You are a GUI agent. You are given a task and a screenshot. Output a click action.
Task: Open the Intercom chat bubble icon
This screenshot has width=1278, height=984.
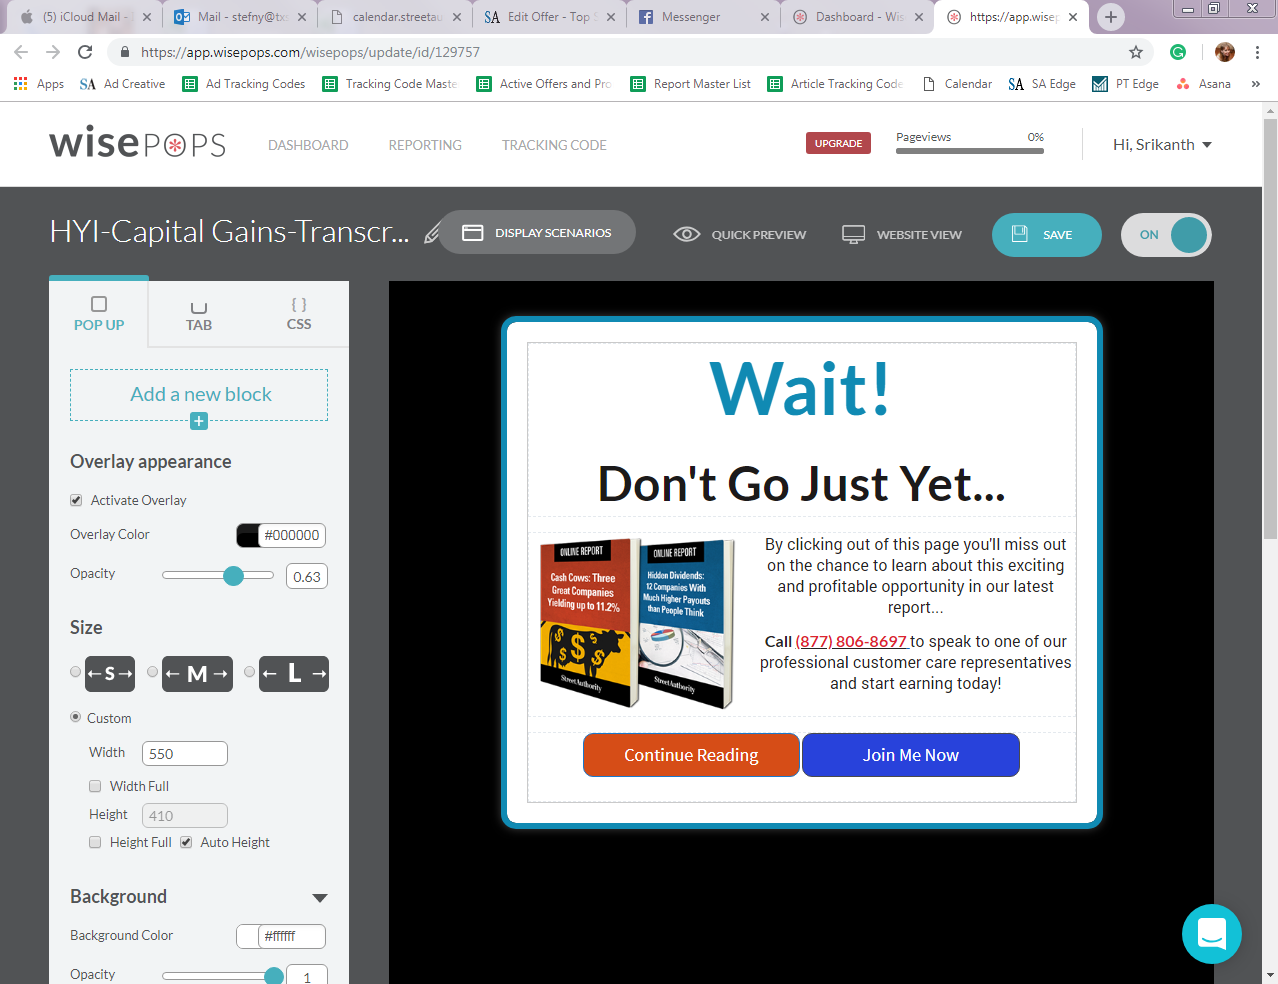click(x=1211, y=934)
